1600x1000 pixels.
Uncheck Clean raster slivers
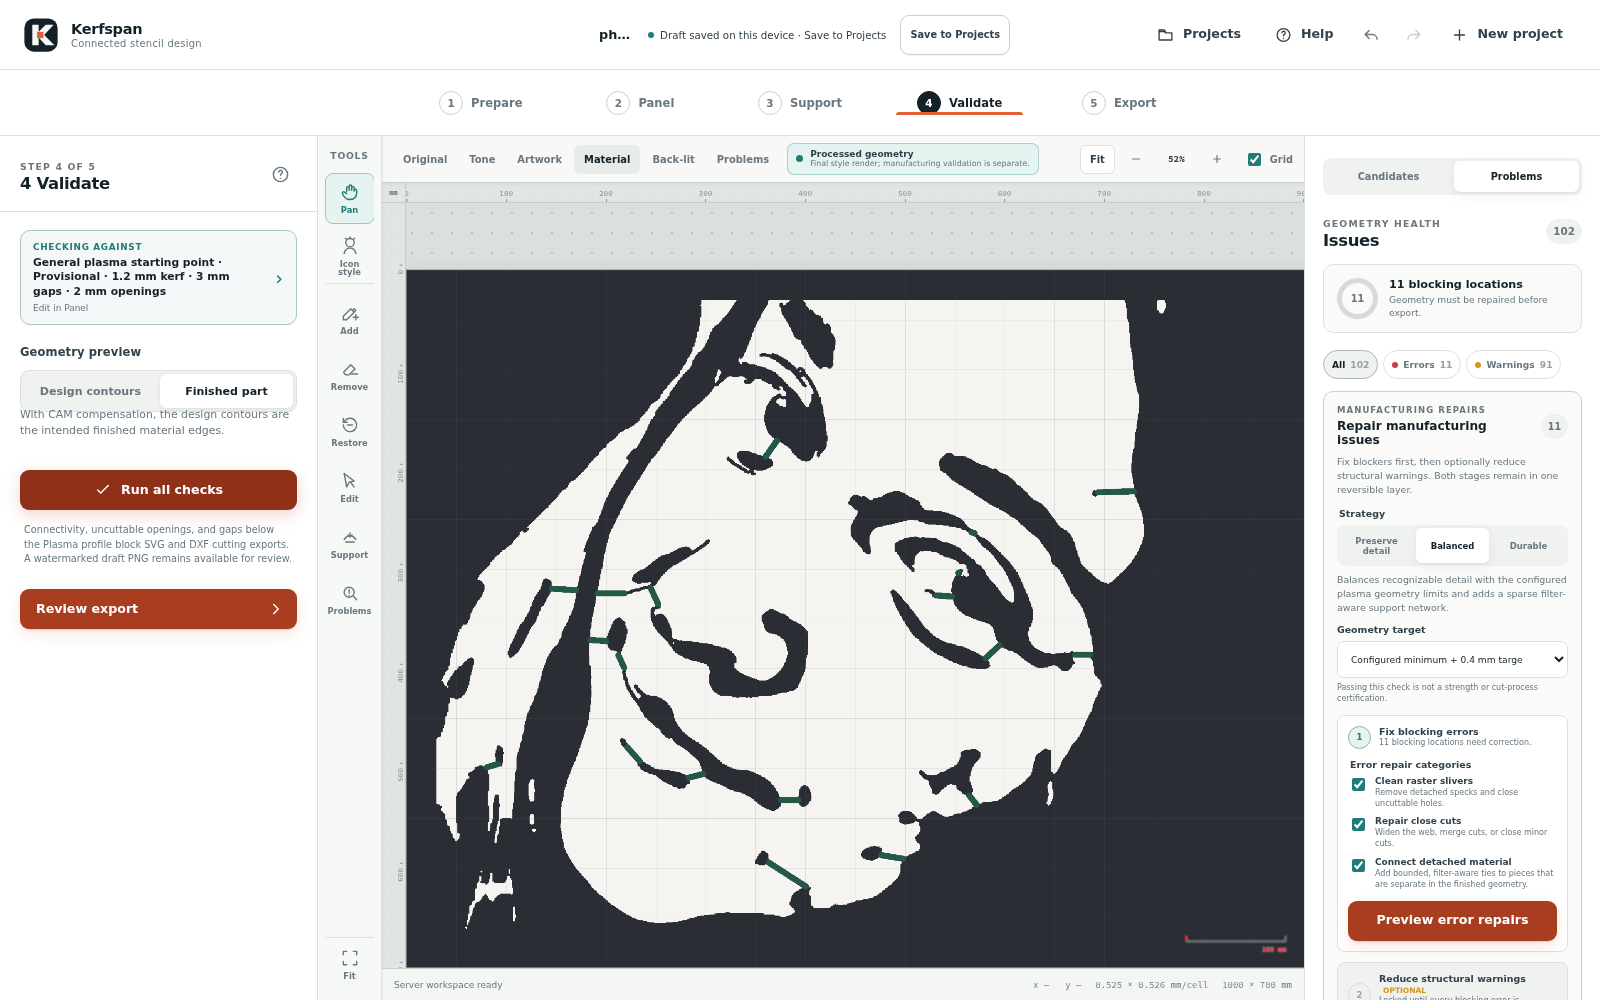coord(1358,785)
